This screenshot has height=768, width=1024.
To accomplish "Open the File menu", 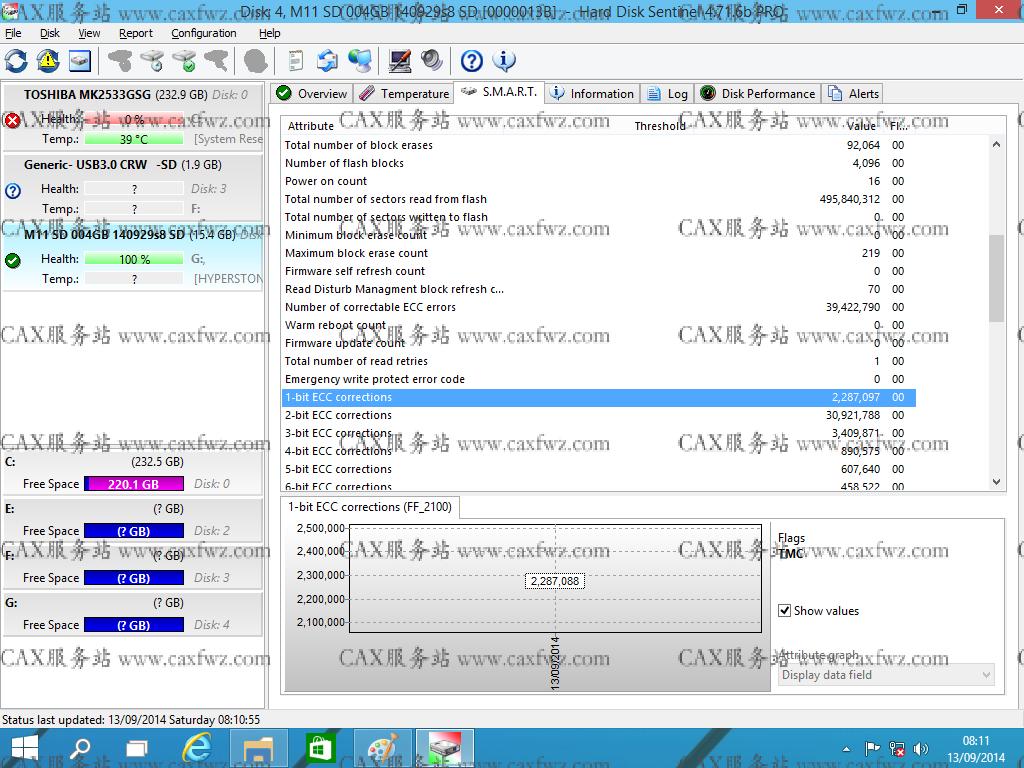I will (x=13, y=33).
